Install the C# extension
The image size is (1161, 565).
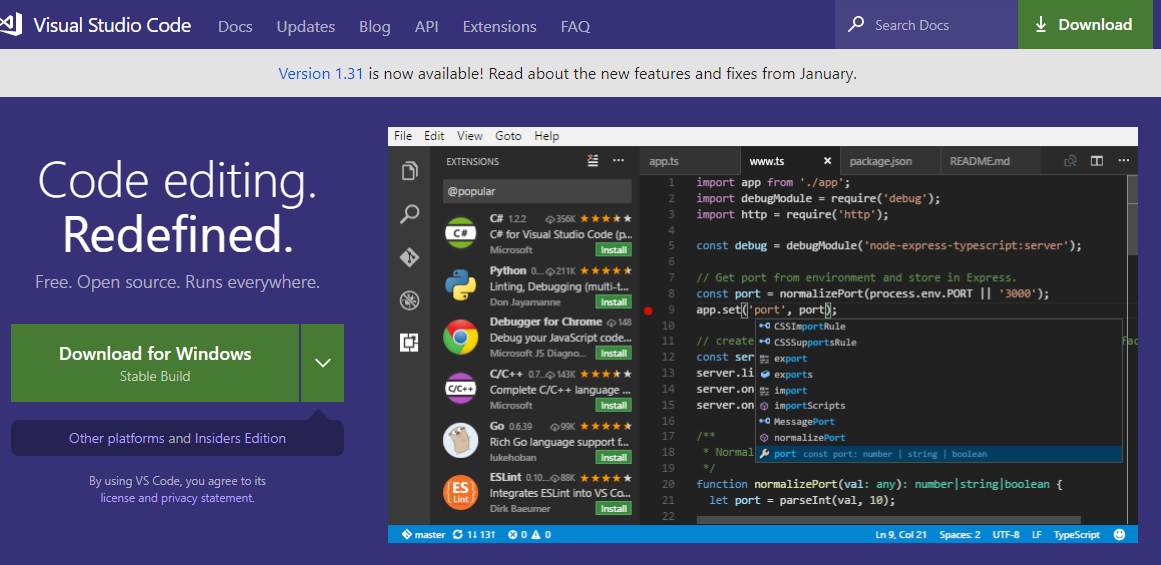(614, 250)
